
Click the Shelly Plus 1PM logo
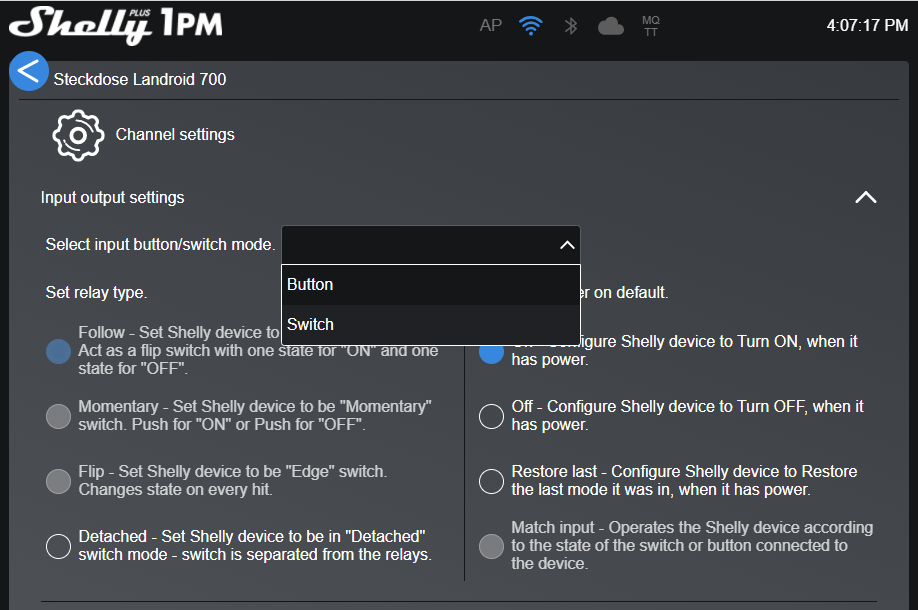pos(116,25)
